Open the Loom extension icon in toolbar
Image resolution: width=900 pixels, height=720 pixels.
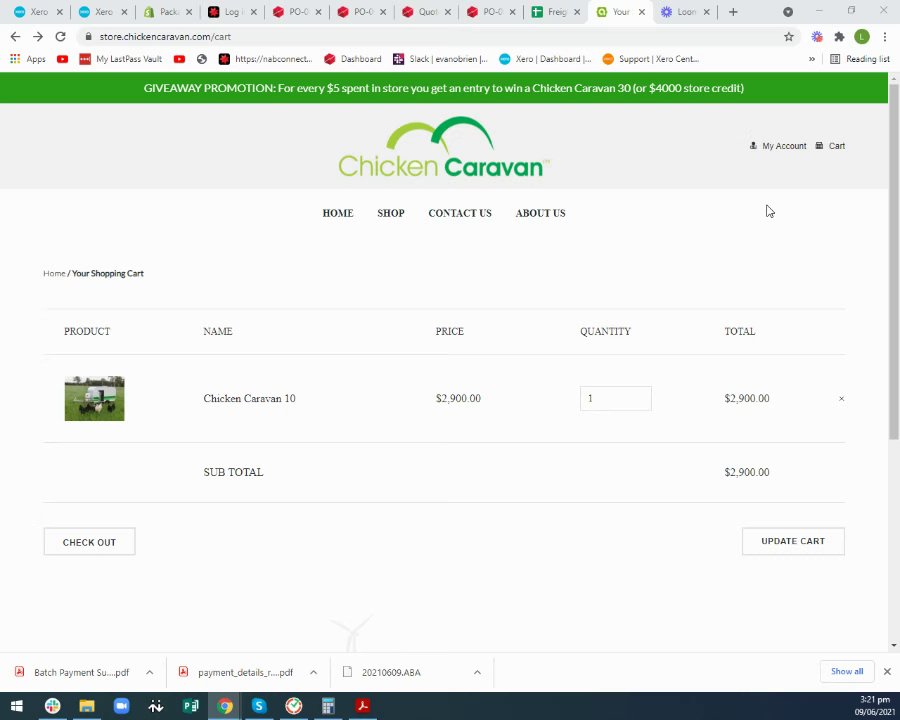pos(817,37)
